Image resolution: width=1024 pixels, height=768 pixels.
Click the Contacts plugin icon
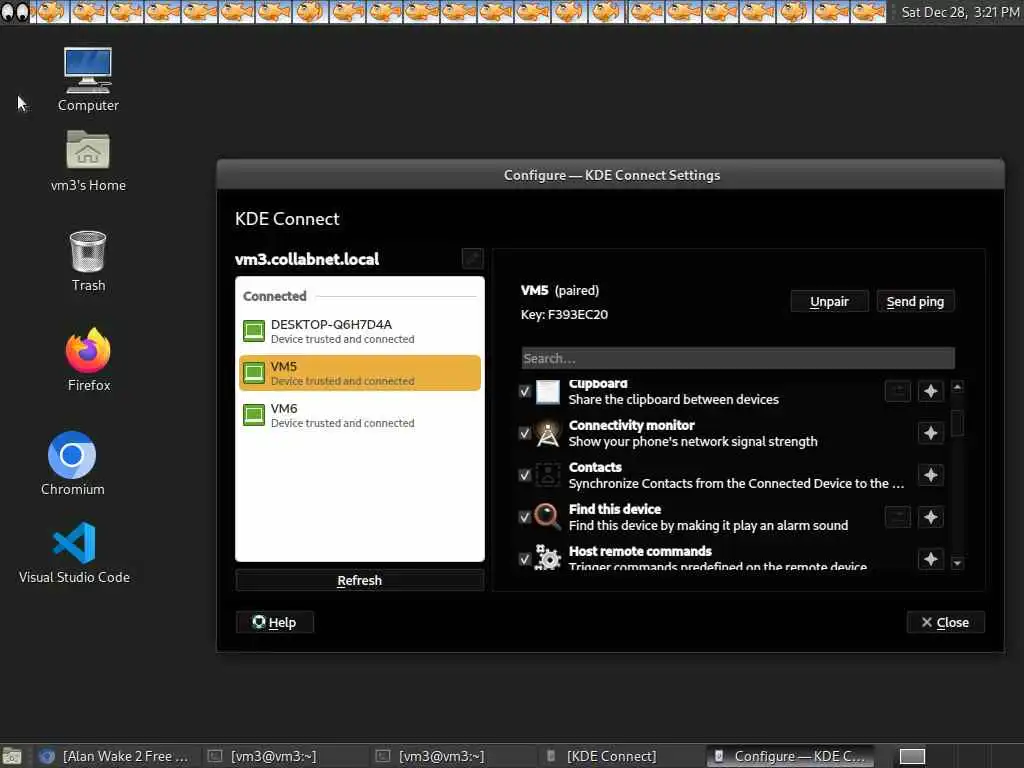click(547, 475)
